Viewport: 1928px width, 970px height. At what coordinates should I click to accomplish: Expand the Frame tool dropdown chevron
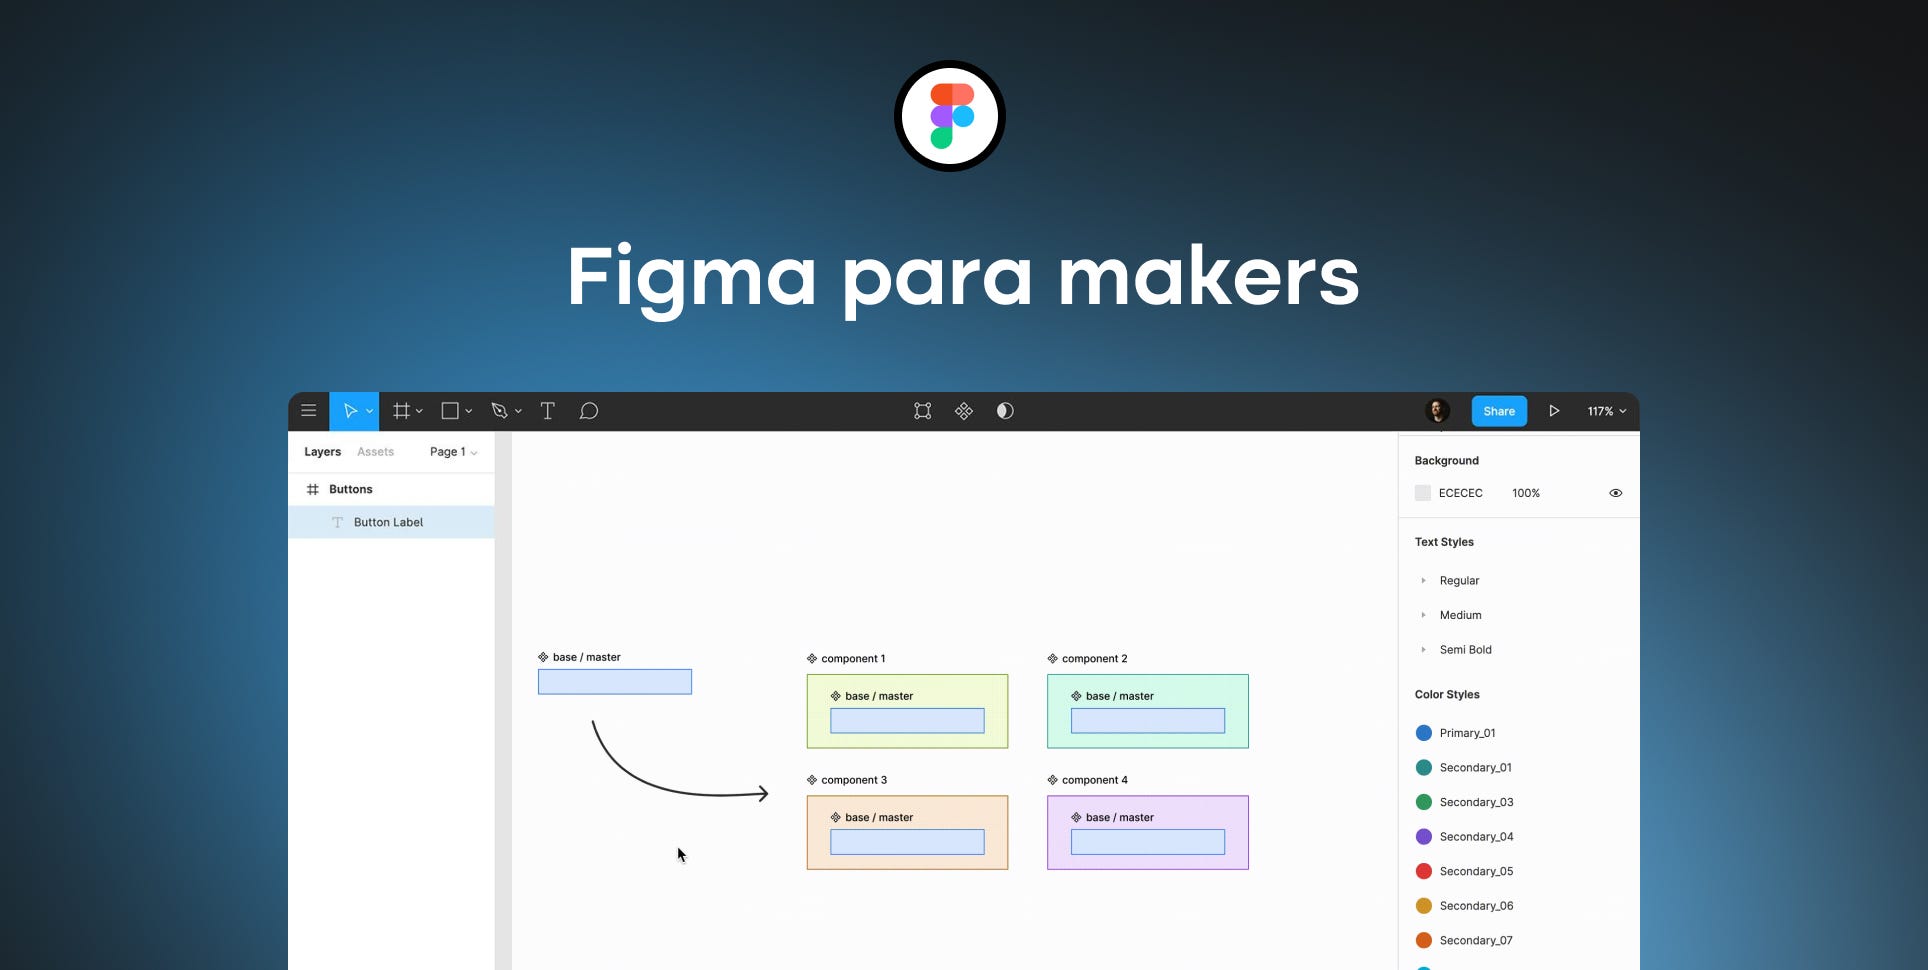coord(419,411)
